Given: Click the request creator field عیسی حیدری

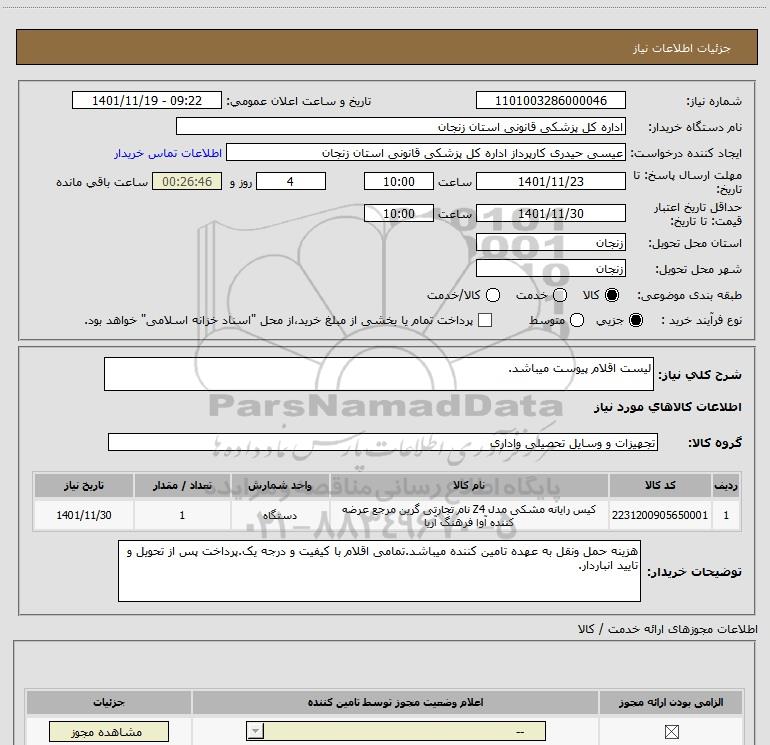Looking at the screenshot, I should point(426,153).
